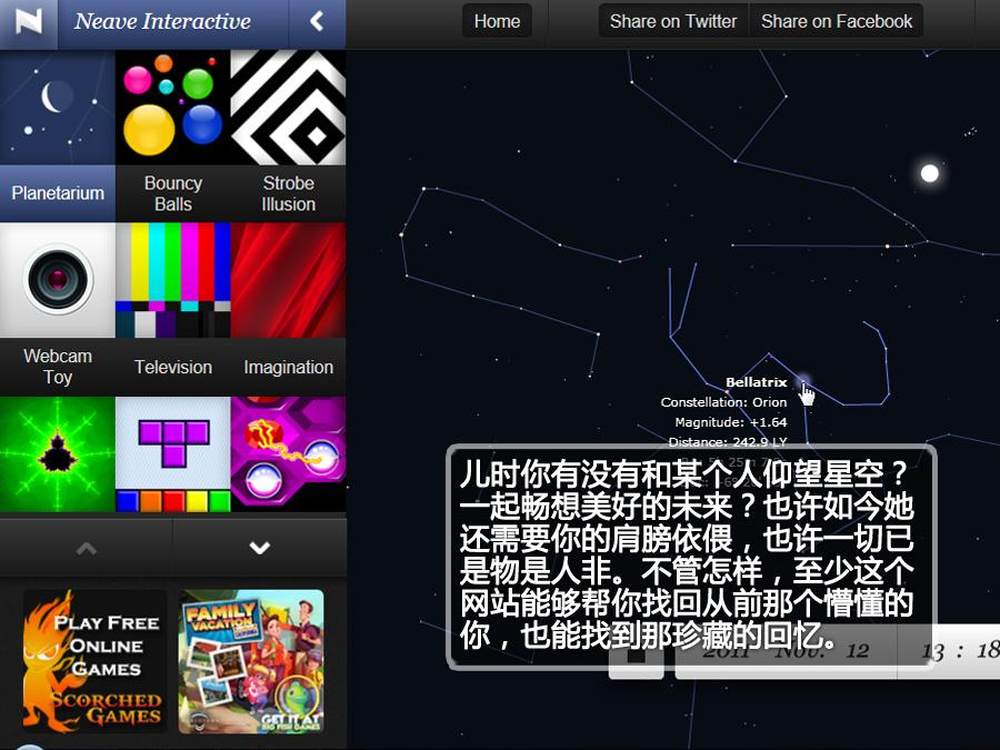Open the magenta hexagon game icon

(x=288, y=454)
